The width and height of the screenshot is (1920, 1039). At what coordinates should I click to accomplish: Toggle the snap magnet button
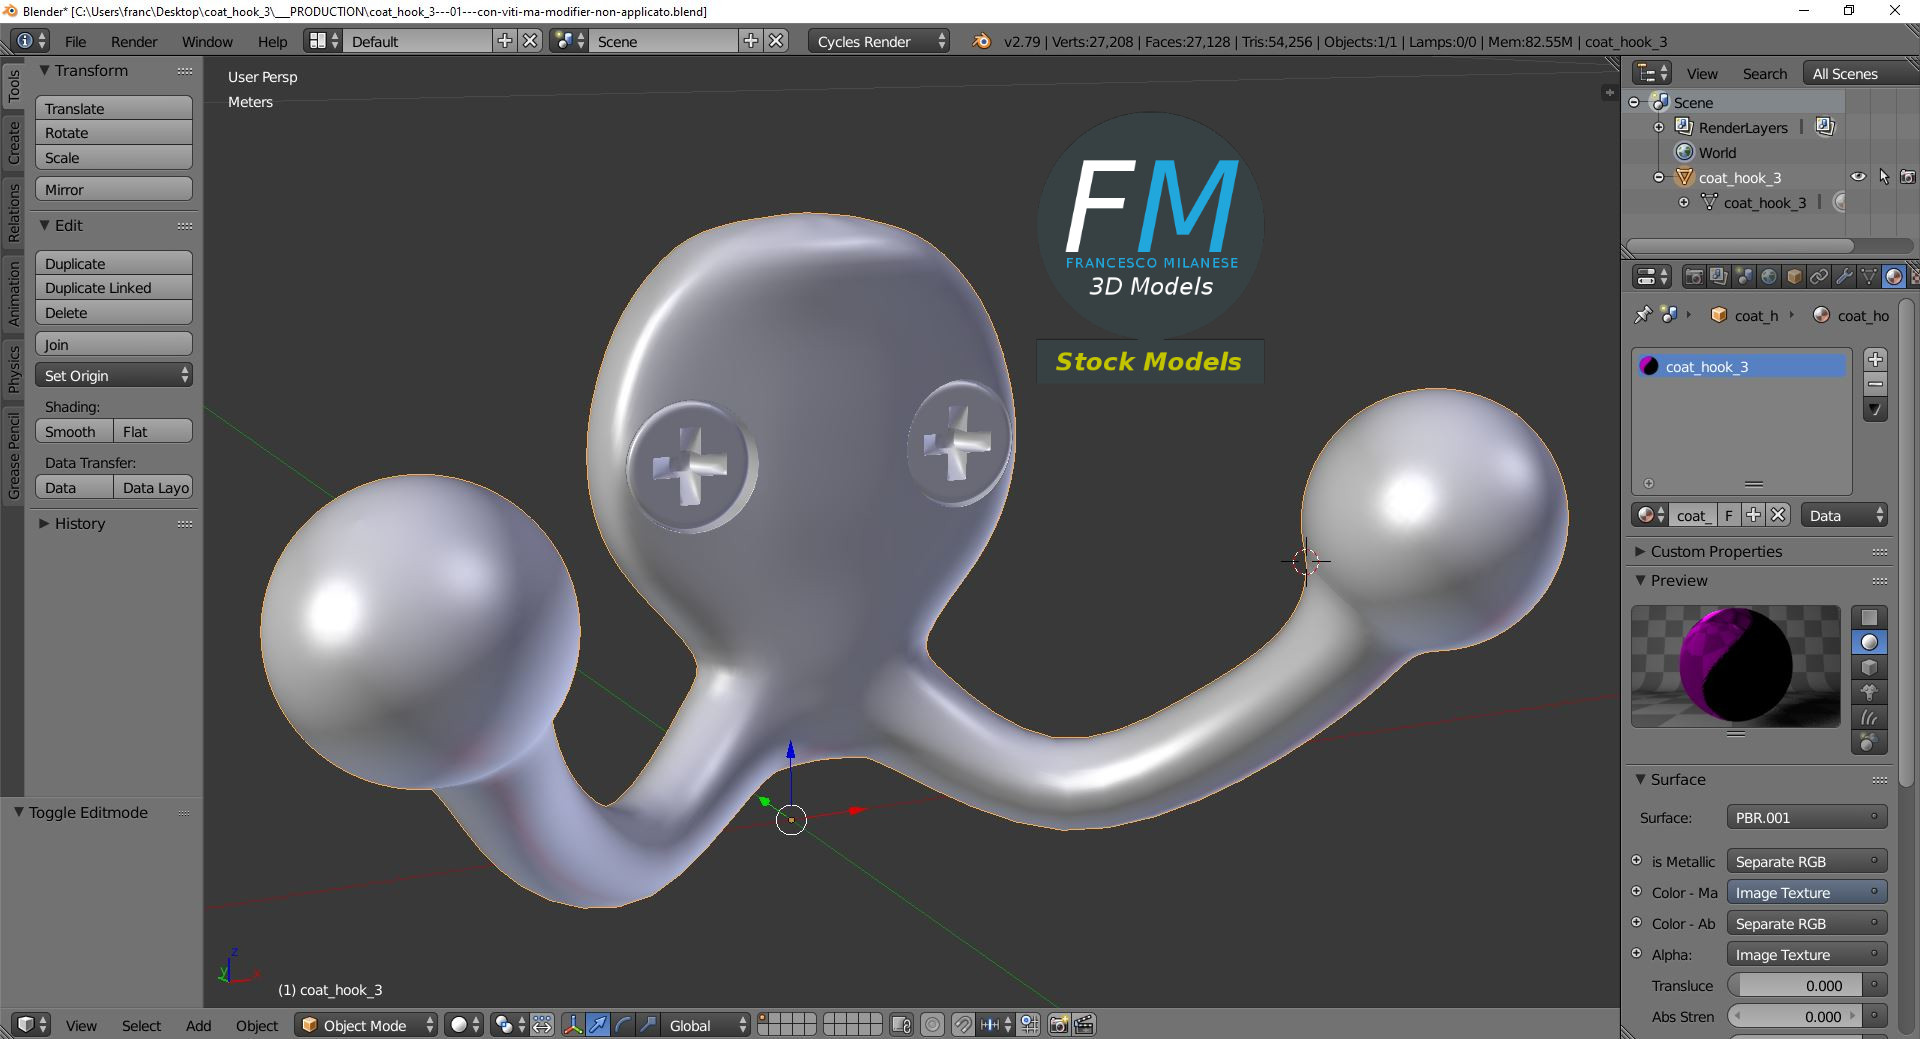pos(963,1025)
